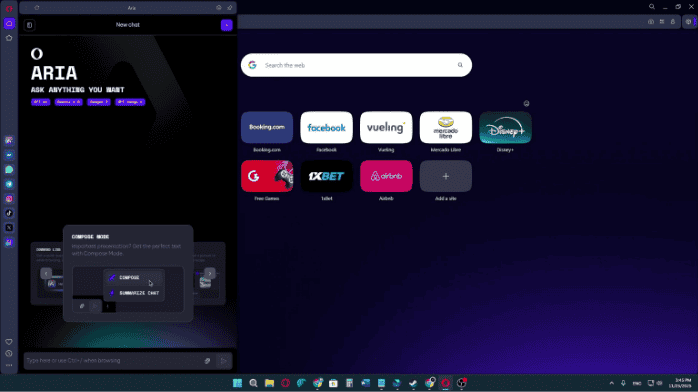
Task: Open Steam from taskbar
Action: [x=413, y=383]
